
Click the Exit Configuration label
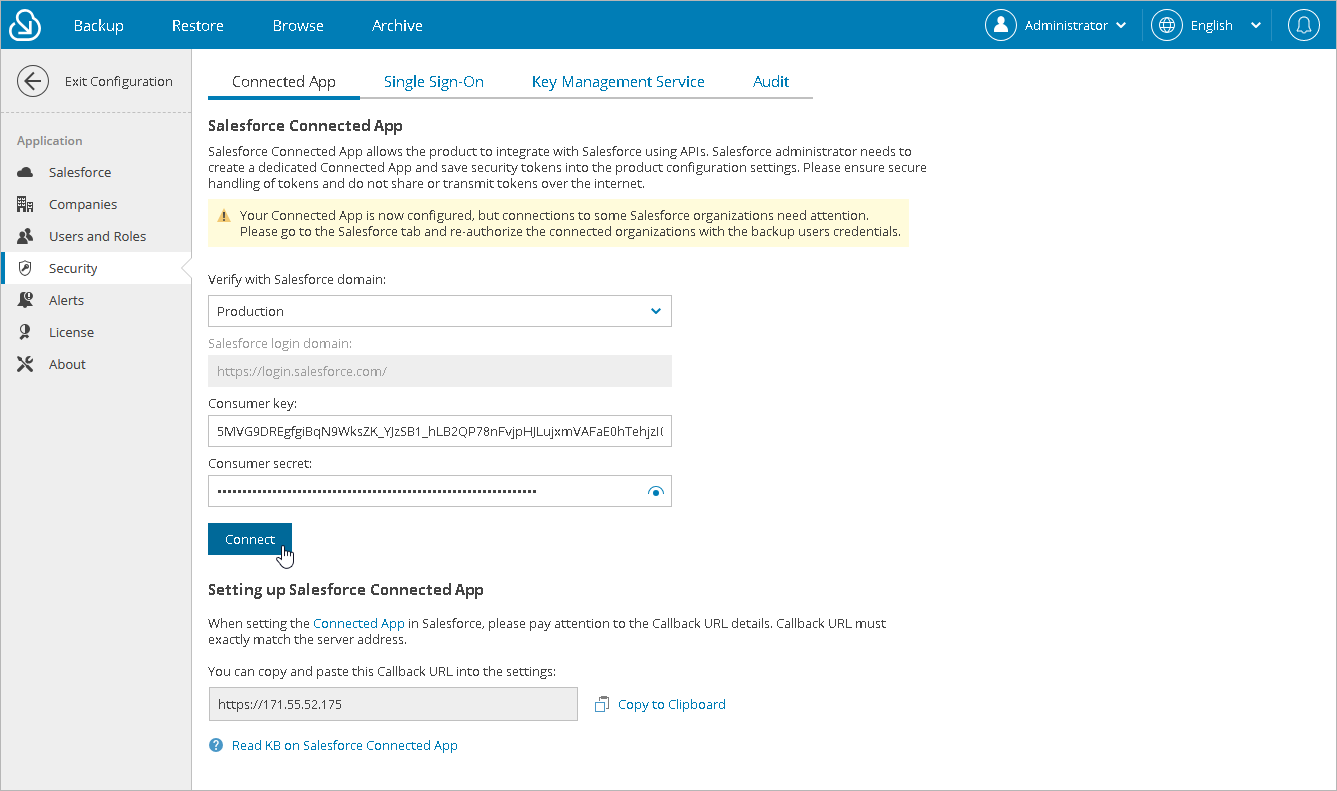[119, 81]
